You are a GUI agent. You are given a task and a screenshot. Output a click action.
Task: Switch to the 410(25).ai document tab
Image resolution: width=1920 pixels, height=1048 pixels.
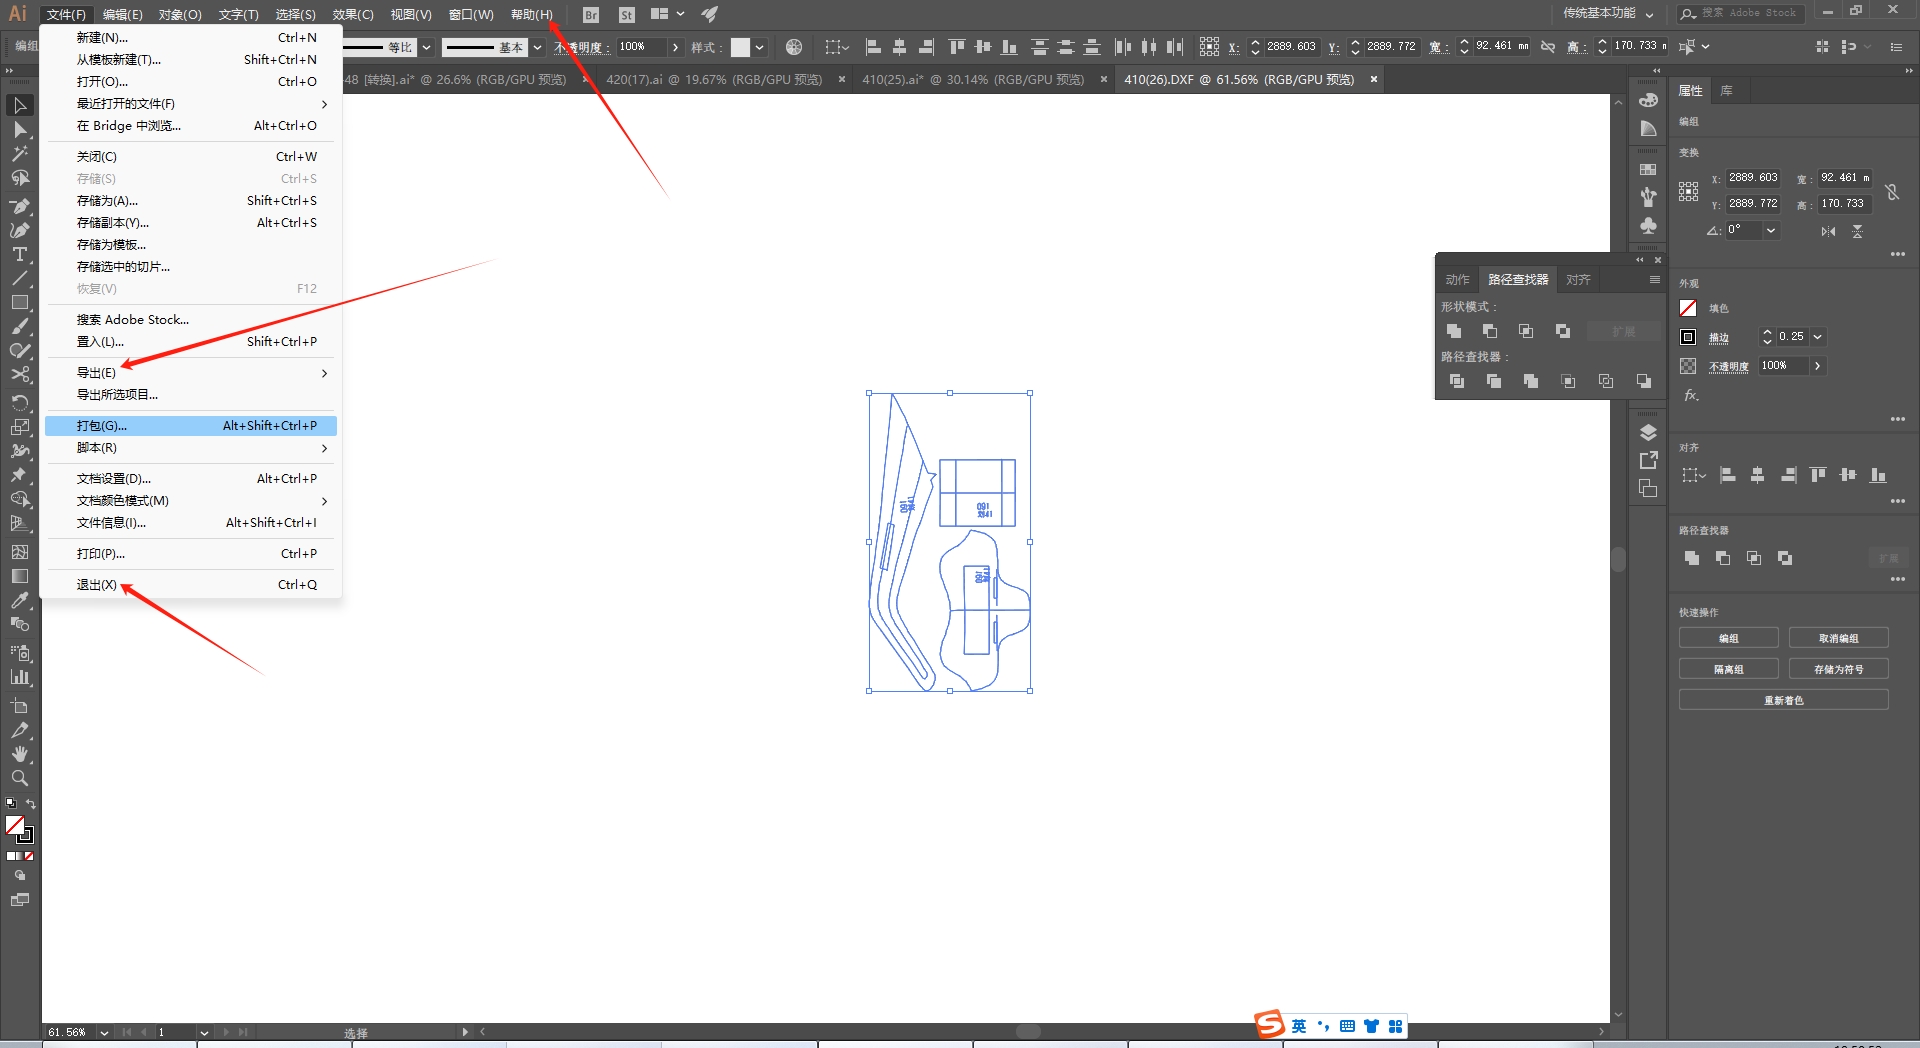point(972,79)
